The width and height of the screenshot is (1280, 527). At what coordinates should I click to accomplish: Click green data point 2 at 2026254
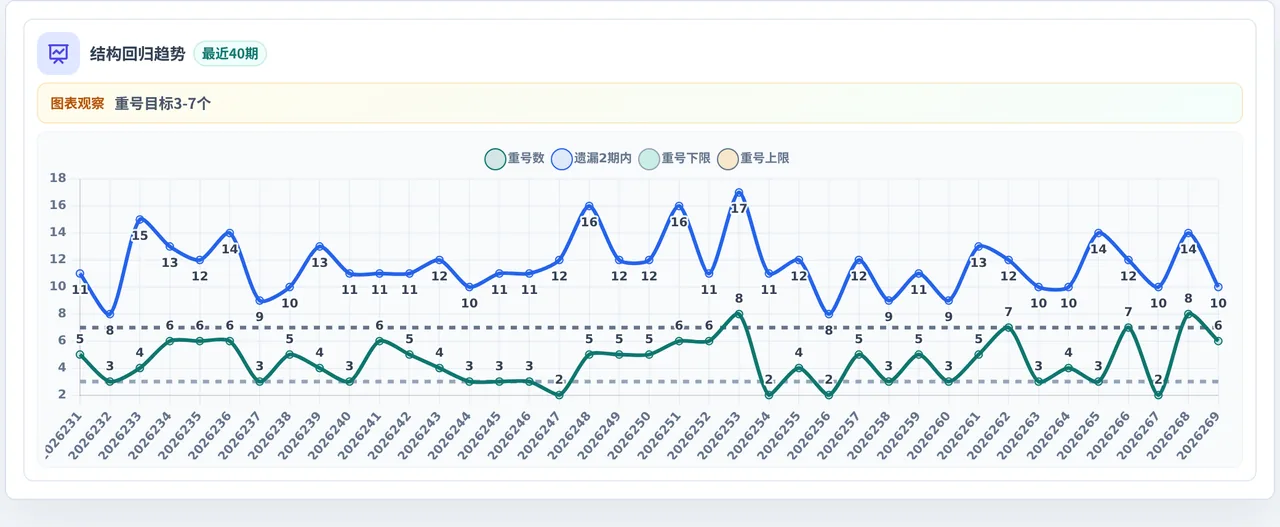(769, 395)
